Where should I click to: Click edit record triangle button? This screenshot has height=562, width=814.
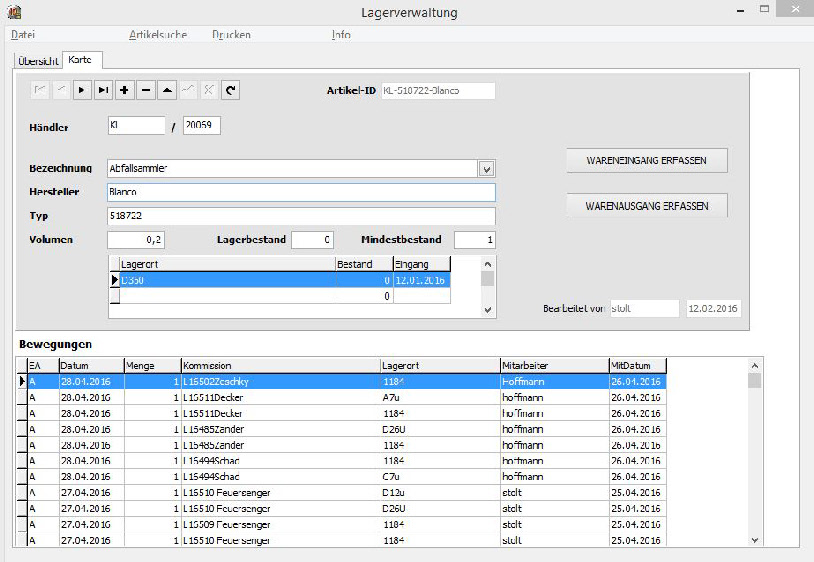167,90
